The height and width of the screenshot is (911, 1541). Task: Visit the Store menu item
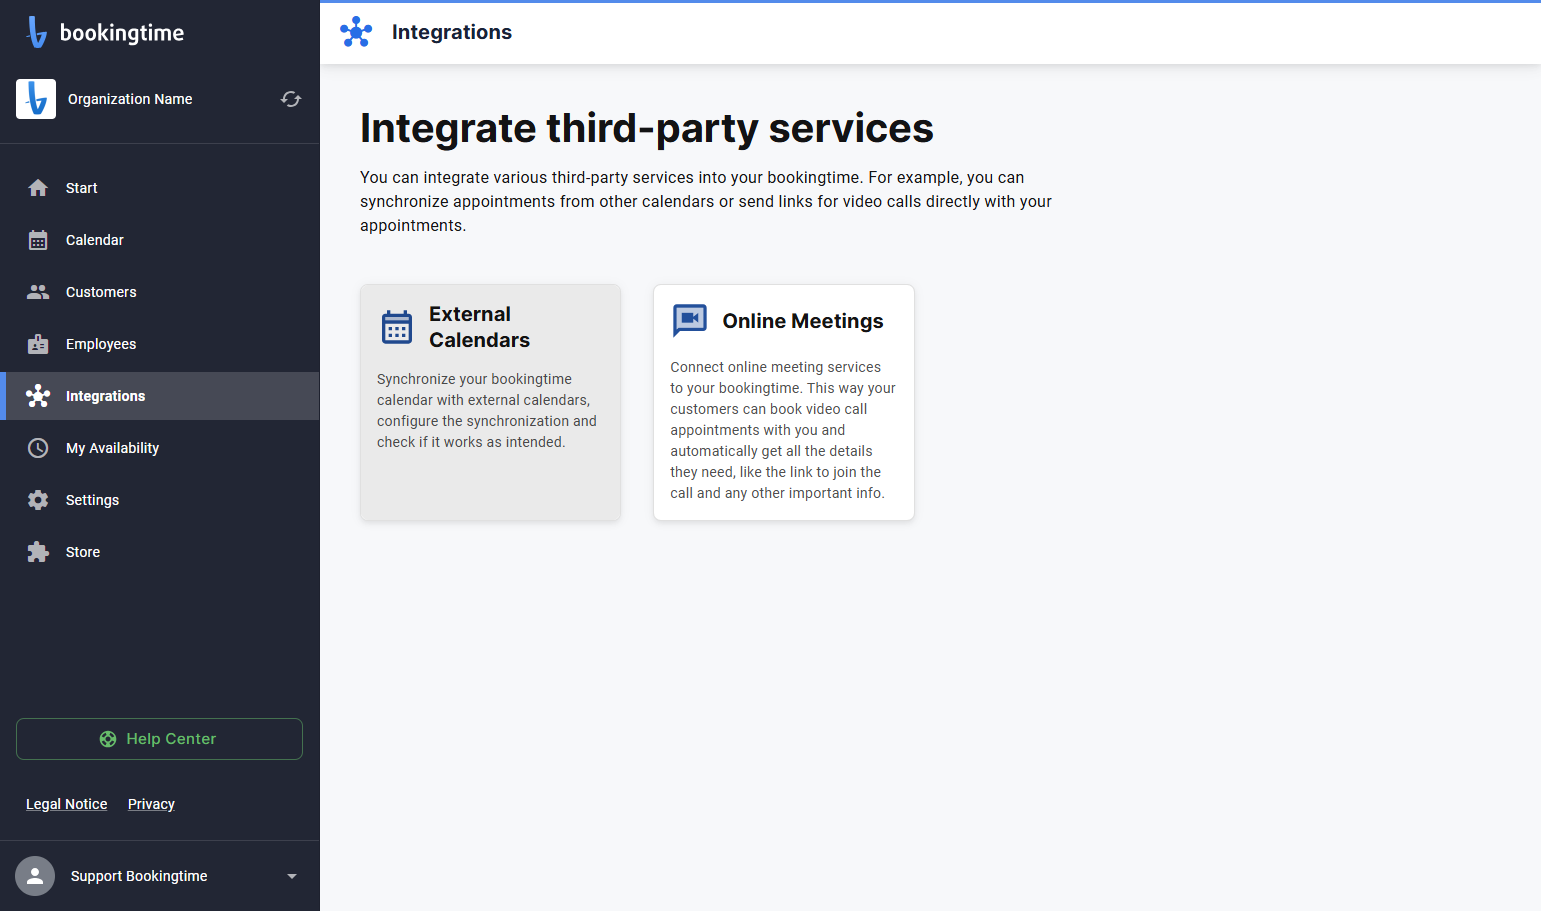tap(160, 552)
